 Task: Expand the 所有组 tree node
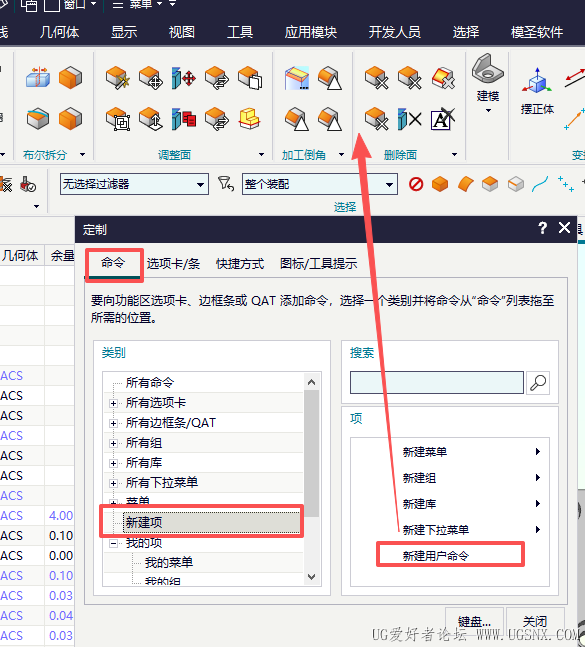[113, 443]
